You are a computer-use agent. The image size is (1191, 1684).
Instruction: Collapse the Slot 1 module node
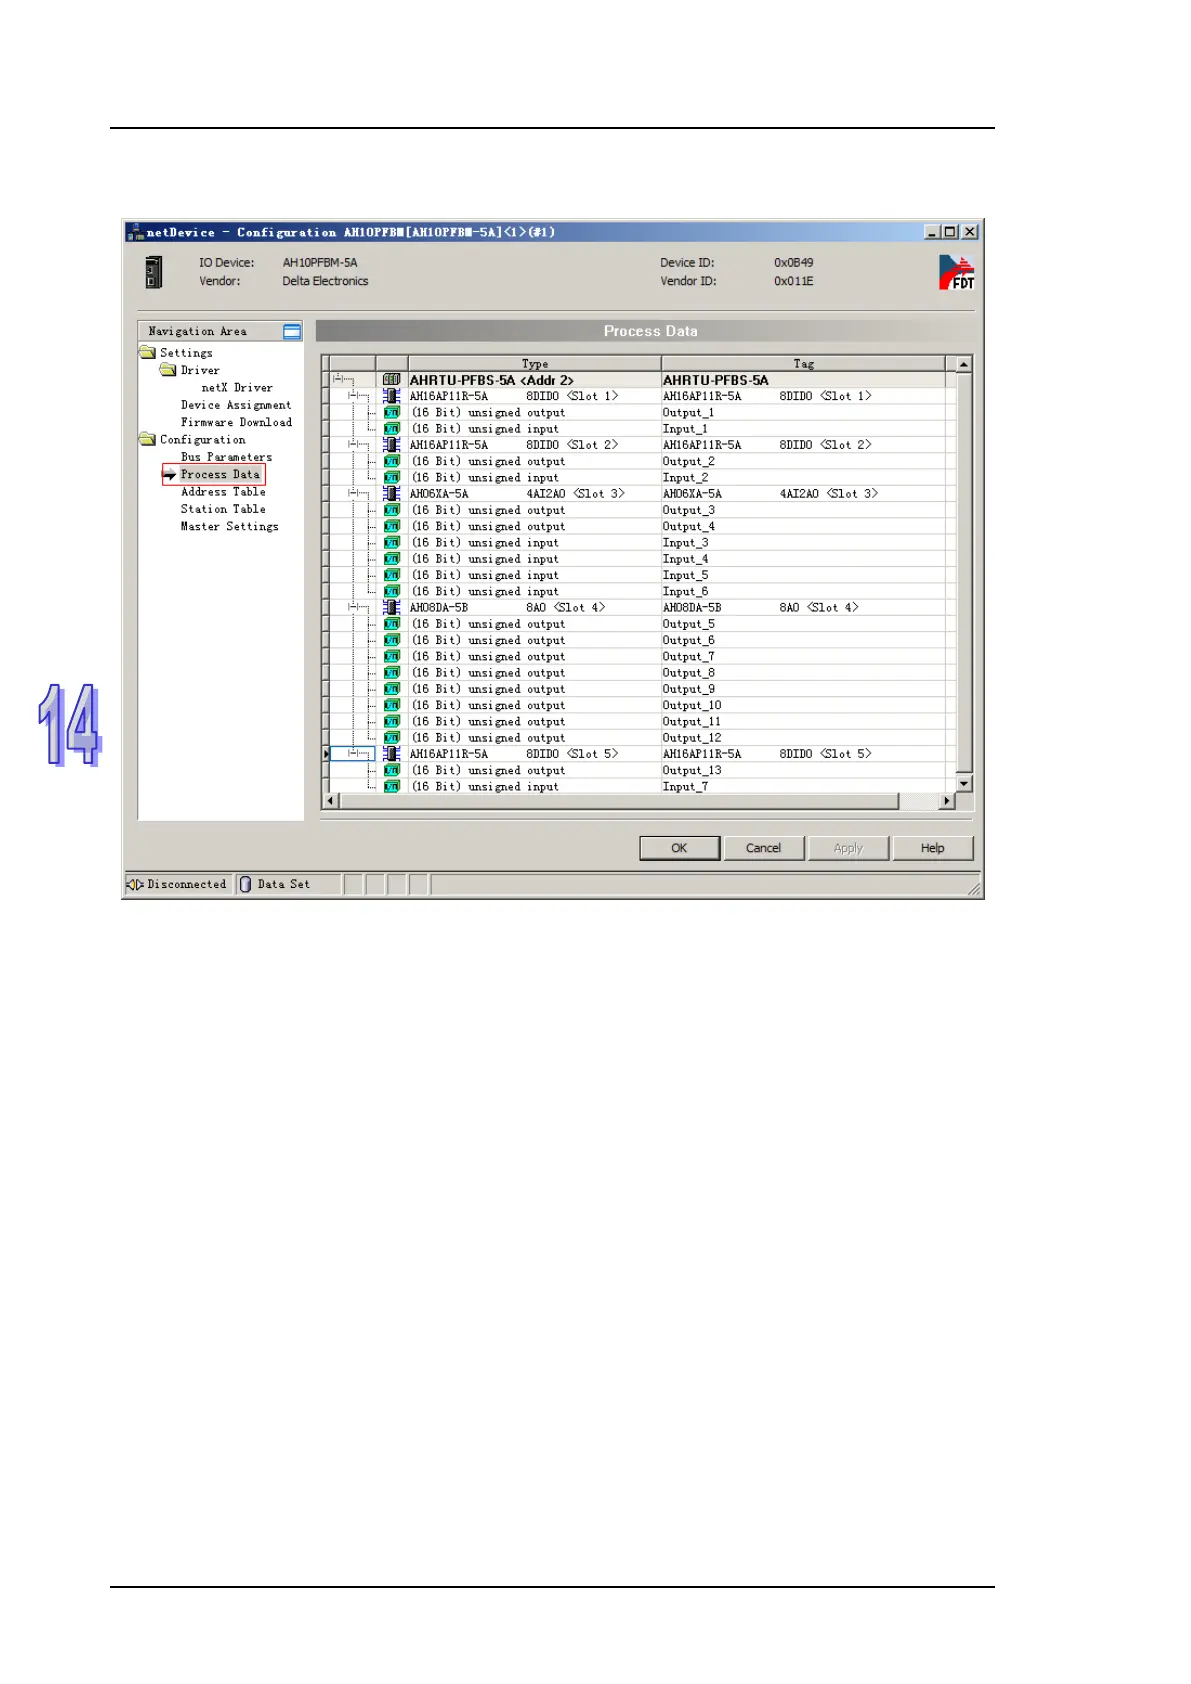pyautogui.click(x=353, y=396)
